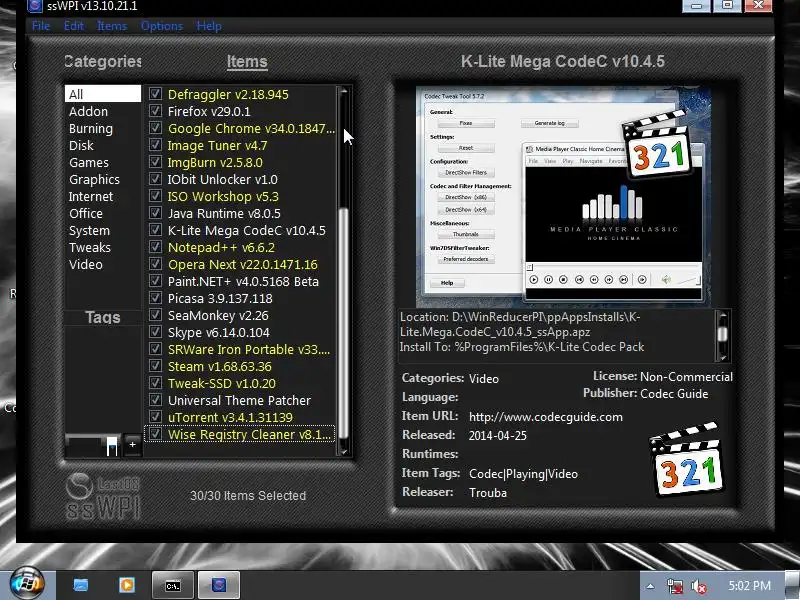
Task: Click location box scroll up arrow
Action: click(x=722, y=316)
